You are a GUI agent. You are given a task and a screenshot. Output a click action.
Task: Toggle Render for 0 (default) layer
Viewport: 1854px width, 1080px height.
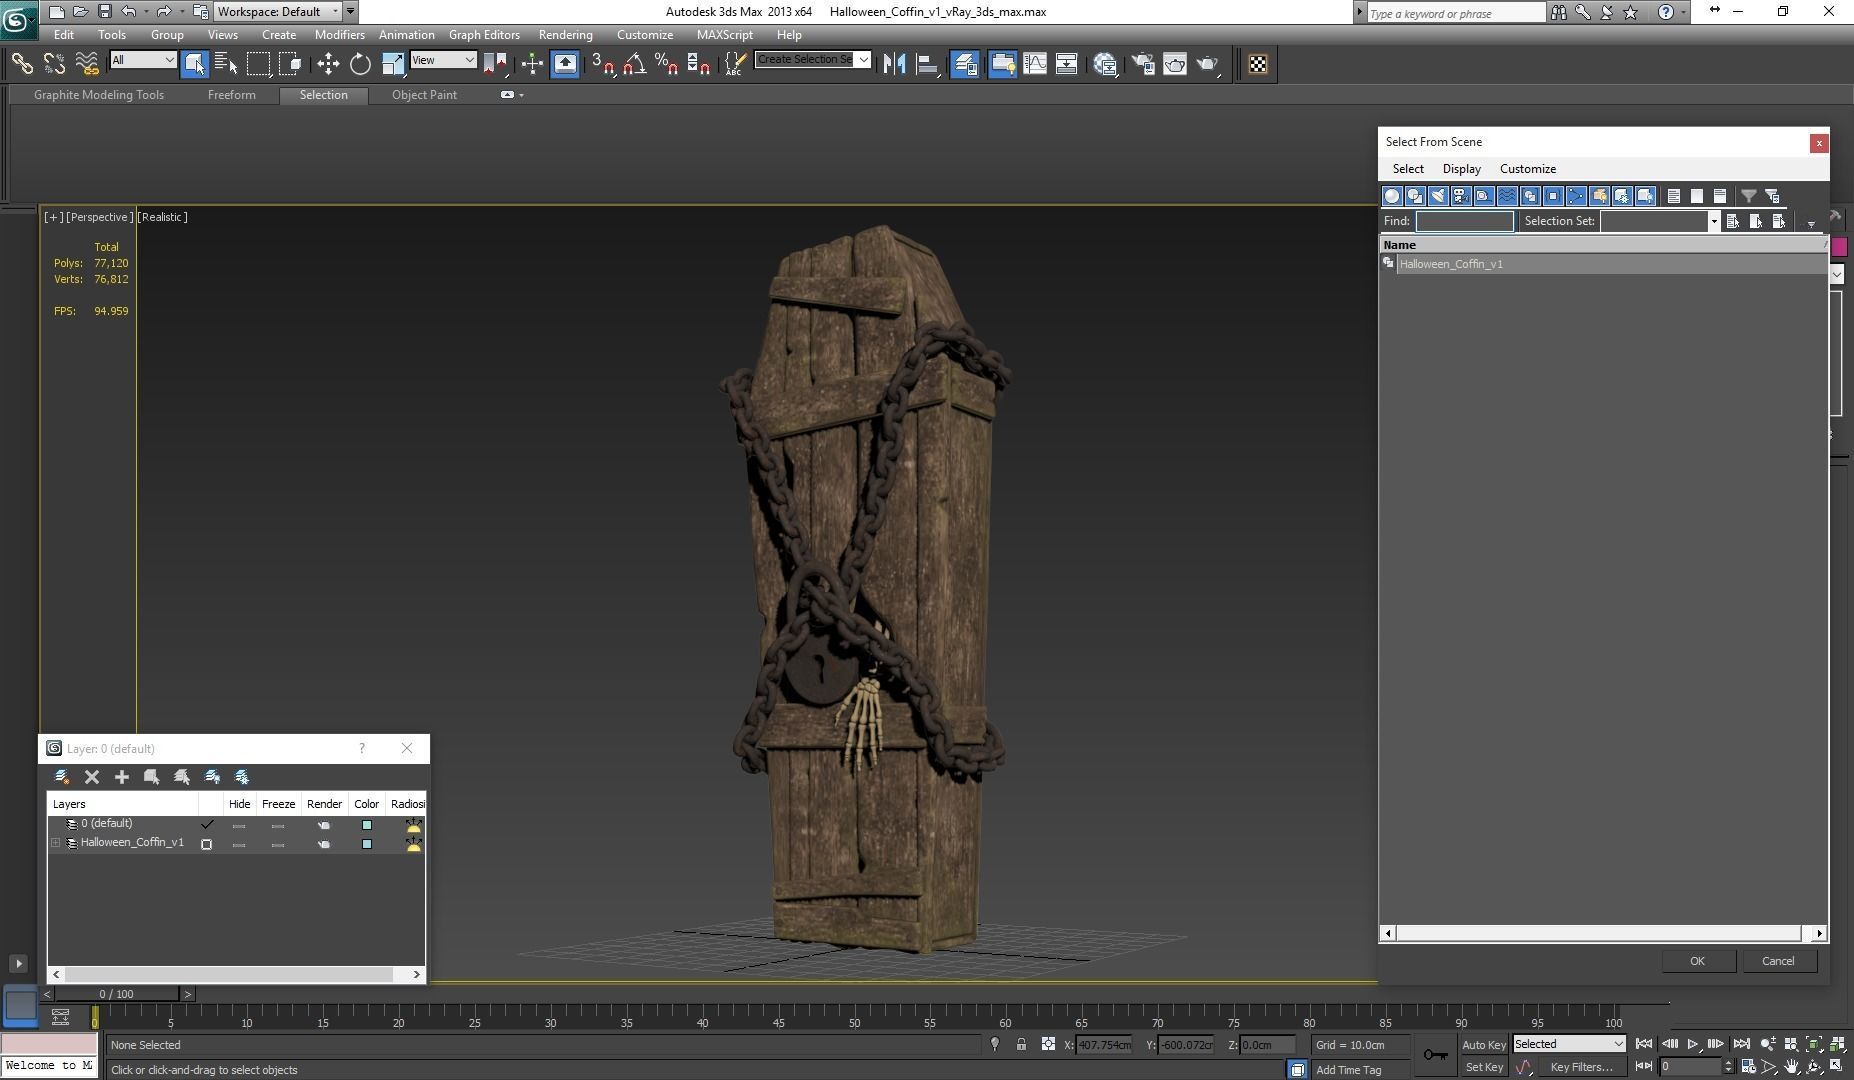point(324,825)
